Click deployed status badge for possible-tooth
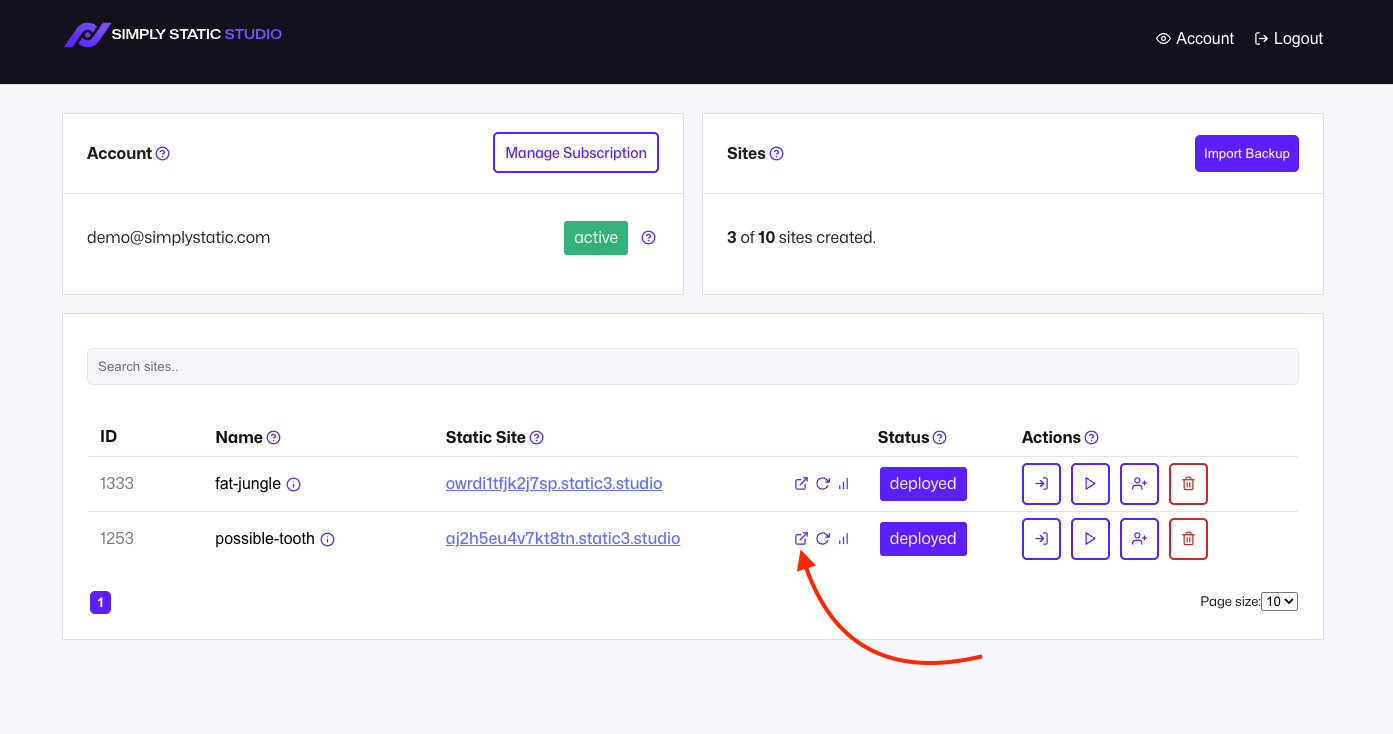1393x734 pixels. pyautogui.click(x=923, y=539)
